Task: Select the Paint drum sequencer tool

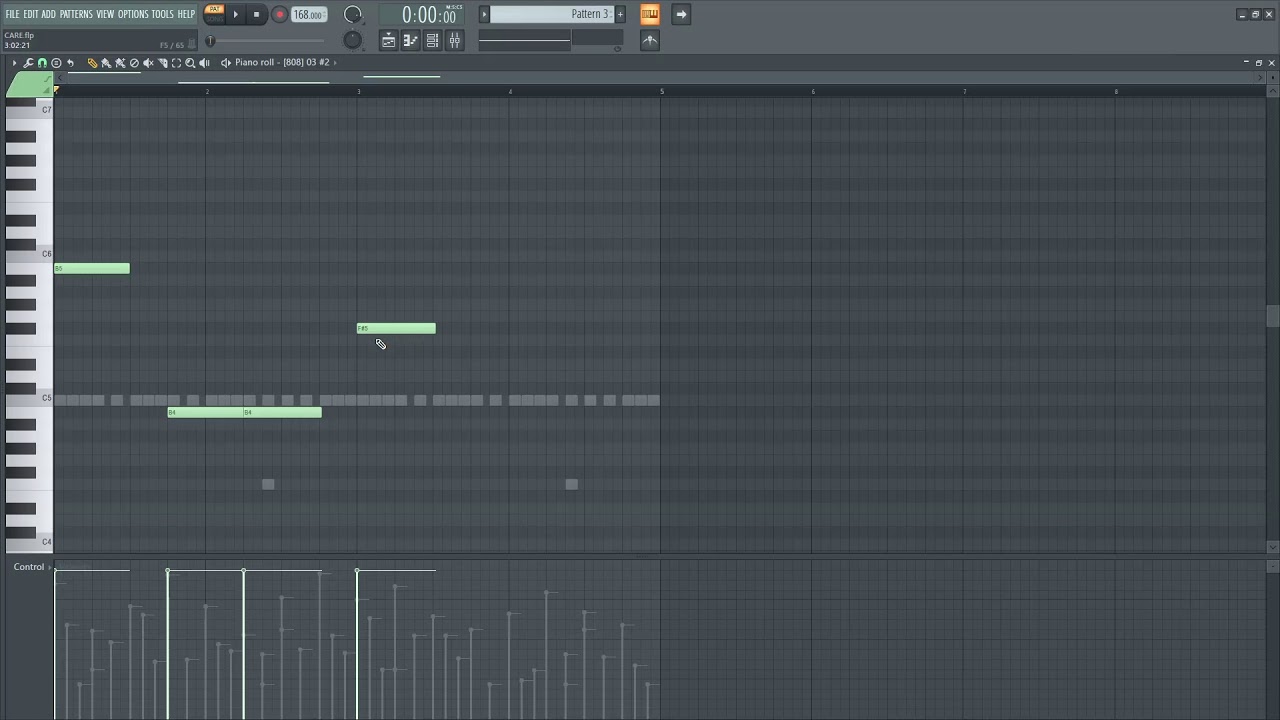Action: (x=120, y=63)
